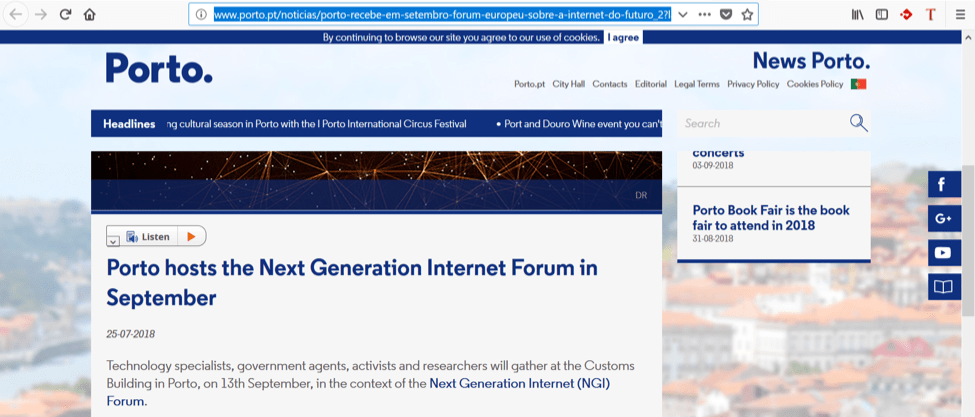Image resolution: width=975 pixels, height=417 pixels.
Task: Click the magnifying glass search icon
Action: (859, 123)
